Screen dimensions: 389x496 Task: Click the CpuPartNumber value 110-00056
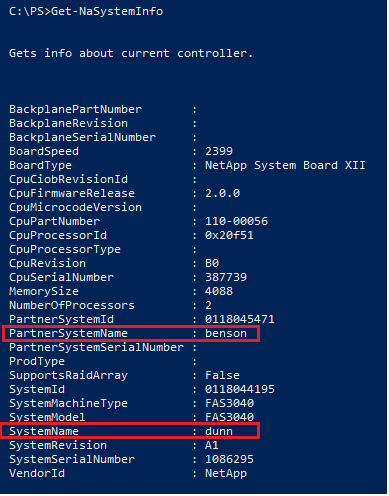(x=236, y=221)
